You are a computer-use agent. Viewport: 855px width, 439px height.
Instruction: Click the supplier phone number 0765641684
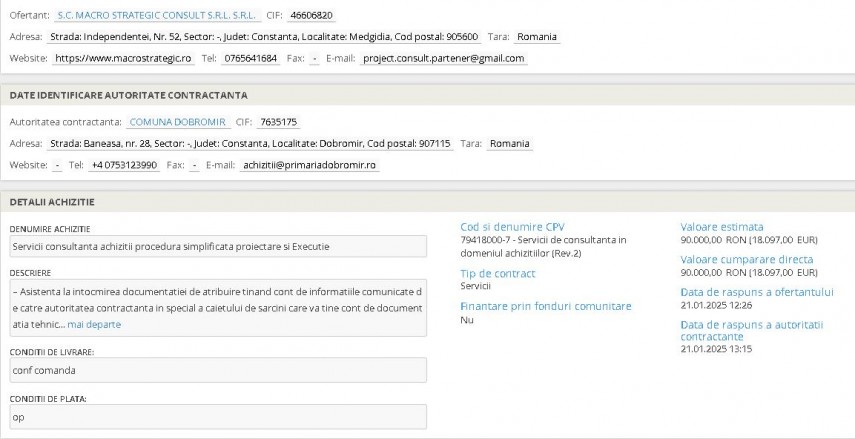click(251, 58)
